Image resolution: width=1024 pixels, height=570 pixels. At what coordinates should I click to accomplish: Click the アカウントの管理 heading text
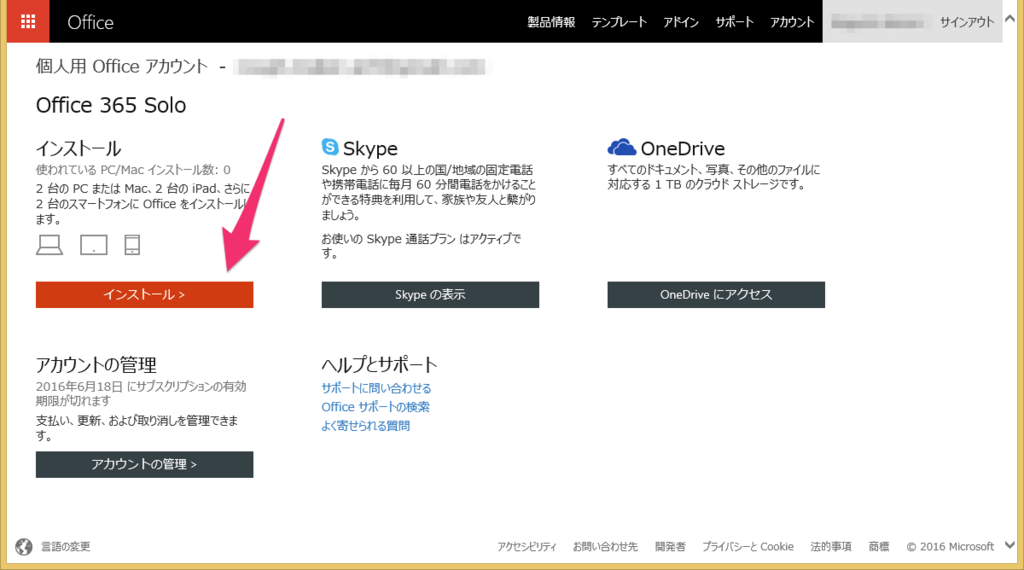tap(96, 364)
